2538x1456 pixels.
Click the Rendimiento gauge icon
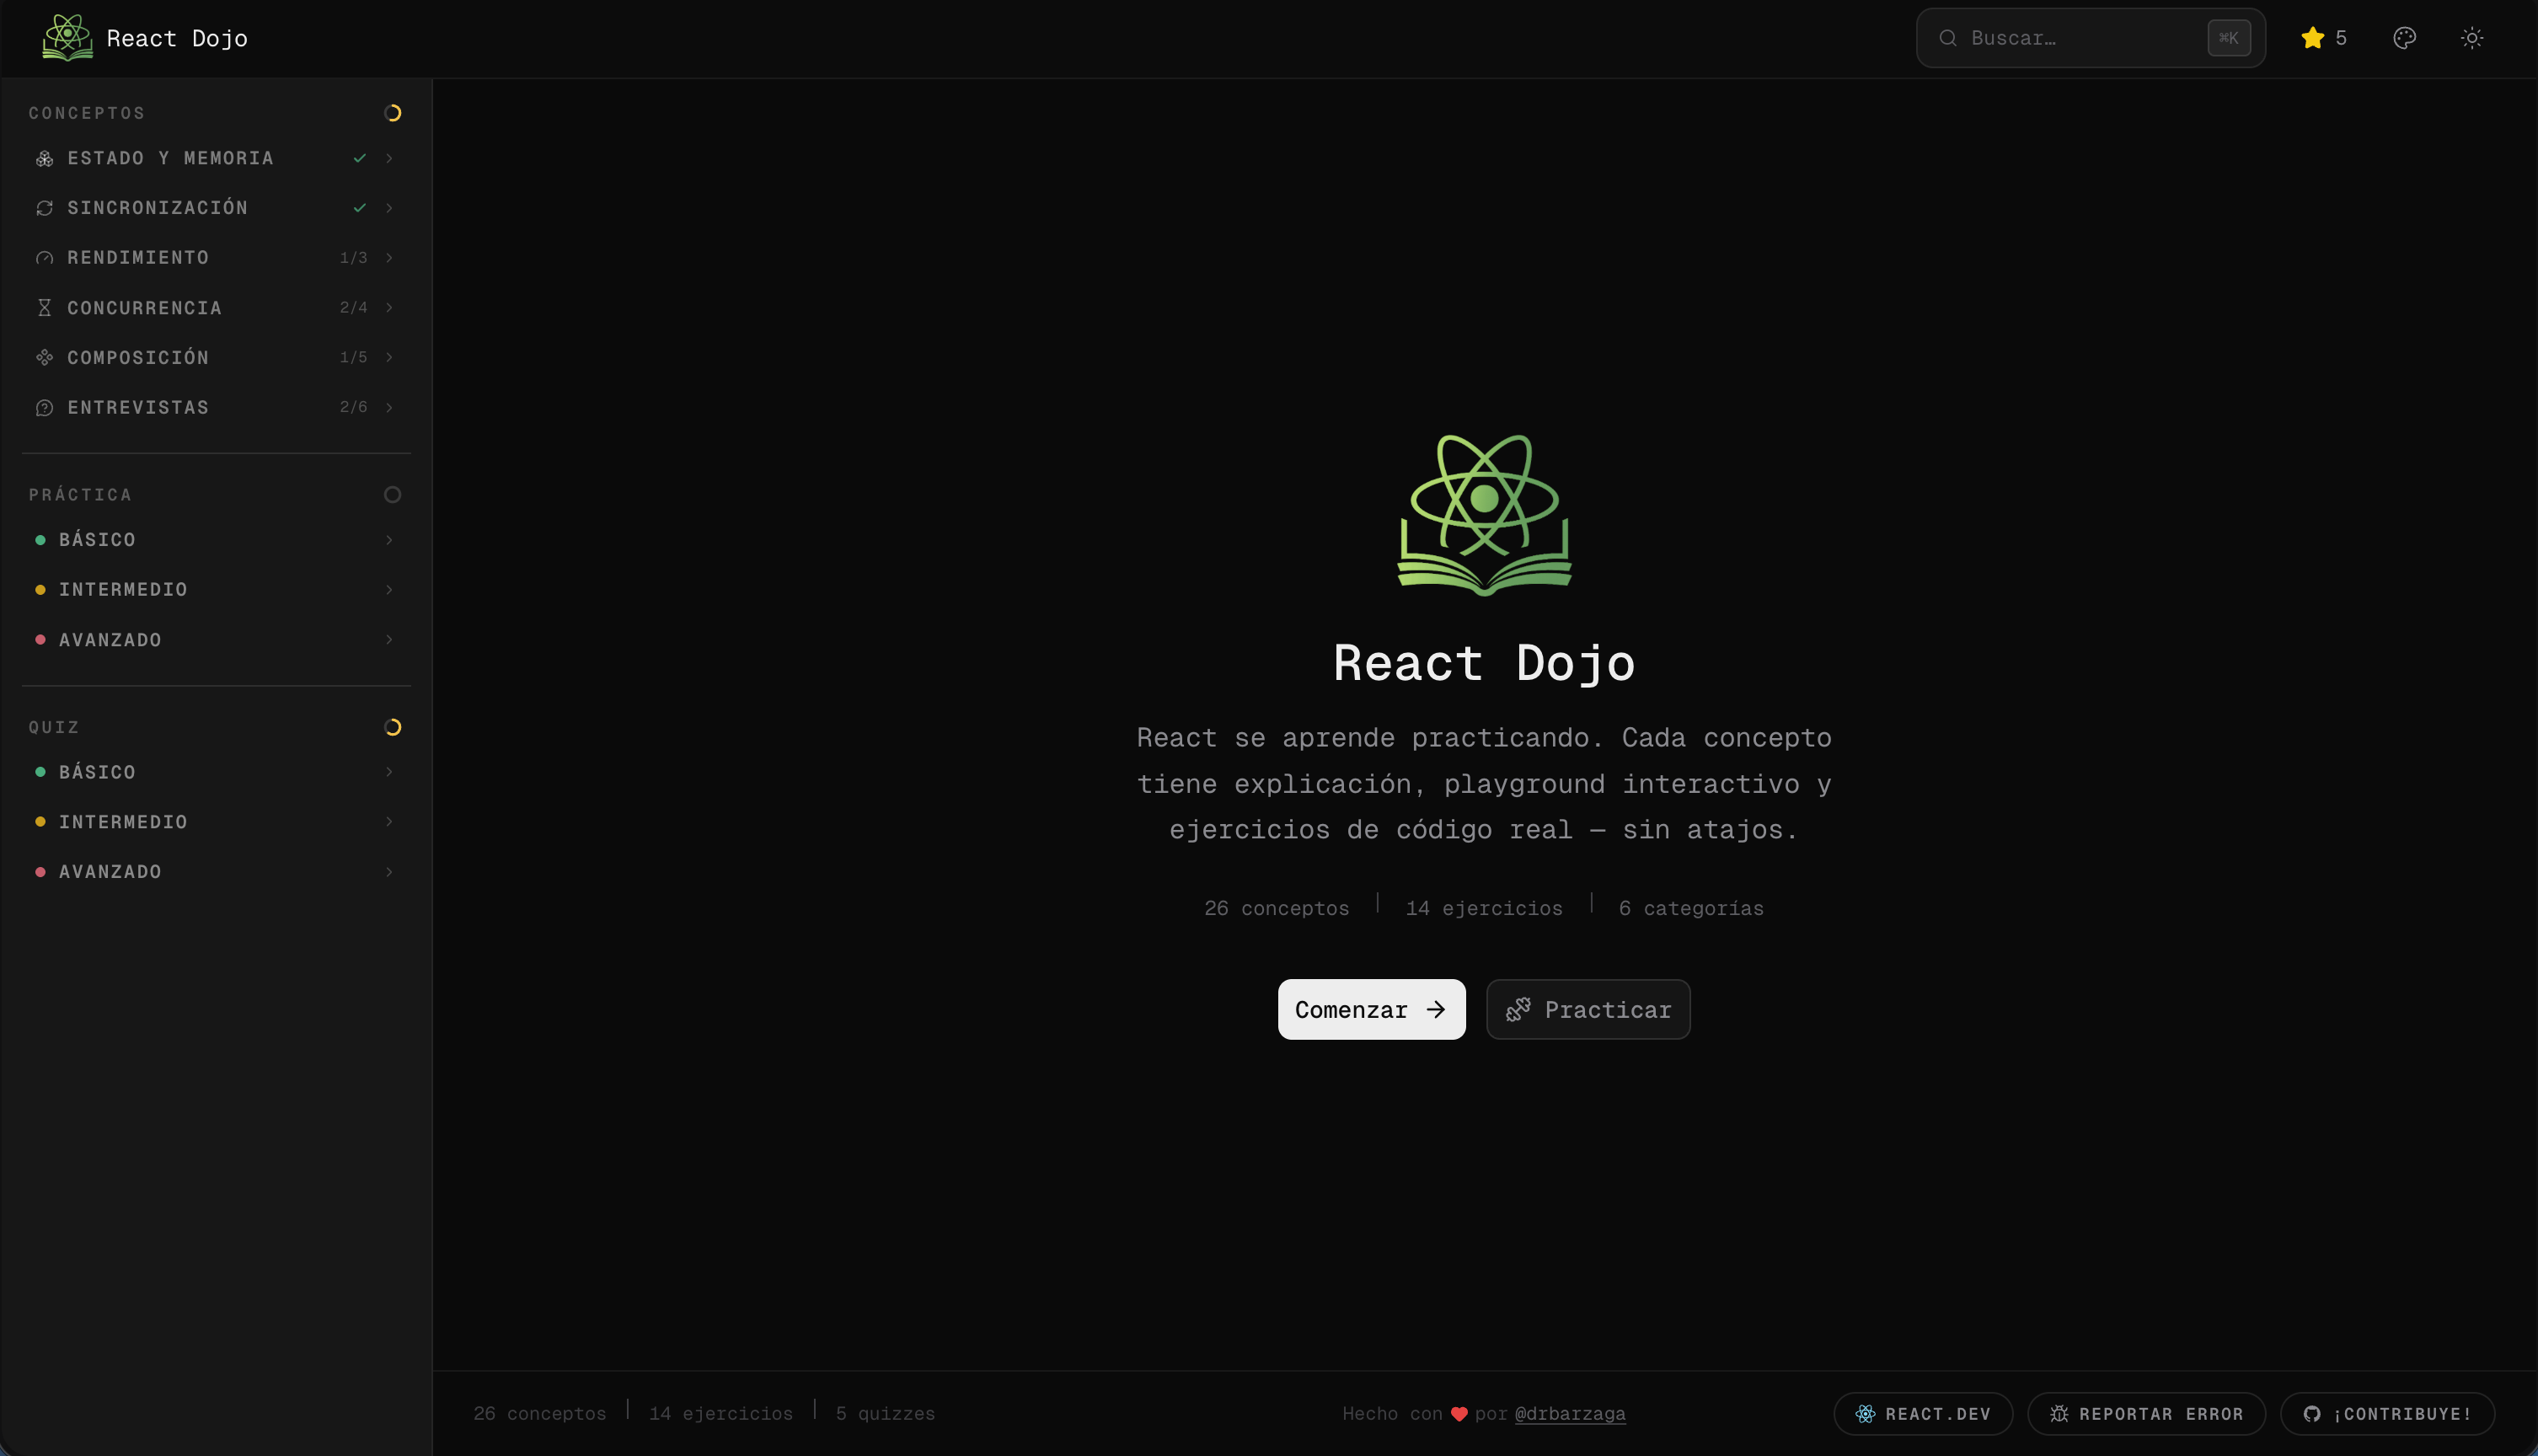[x=44, y=257]
